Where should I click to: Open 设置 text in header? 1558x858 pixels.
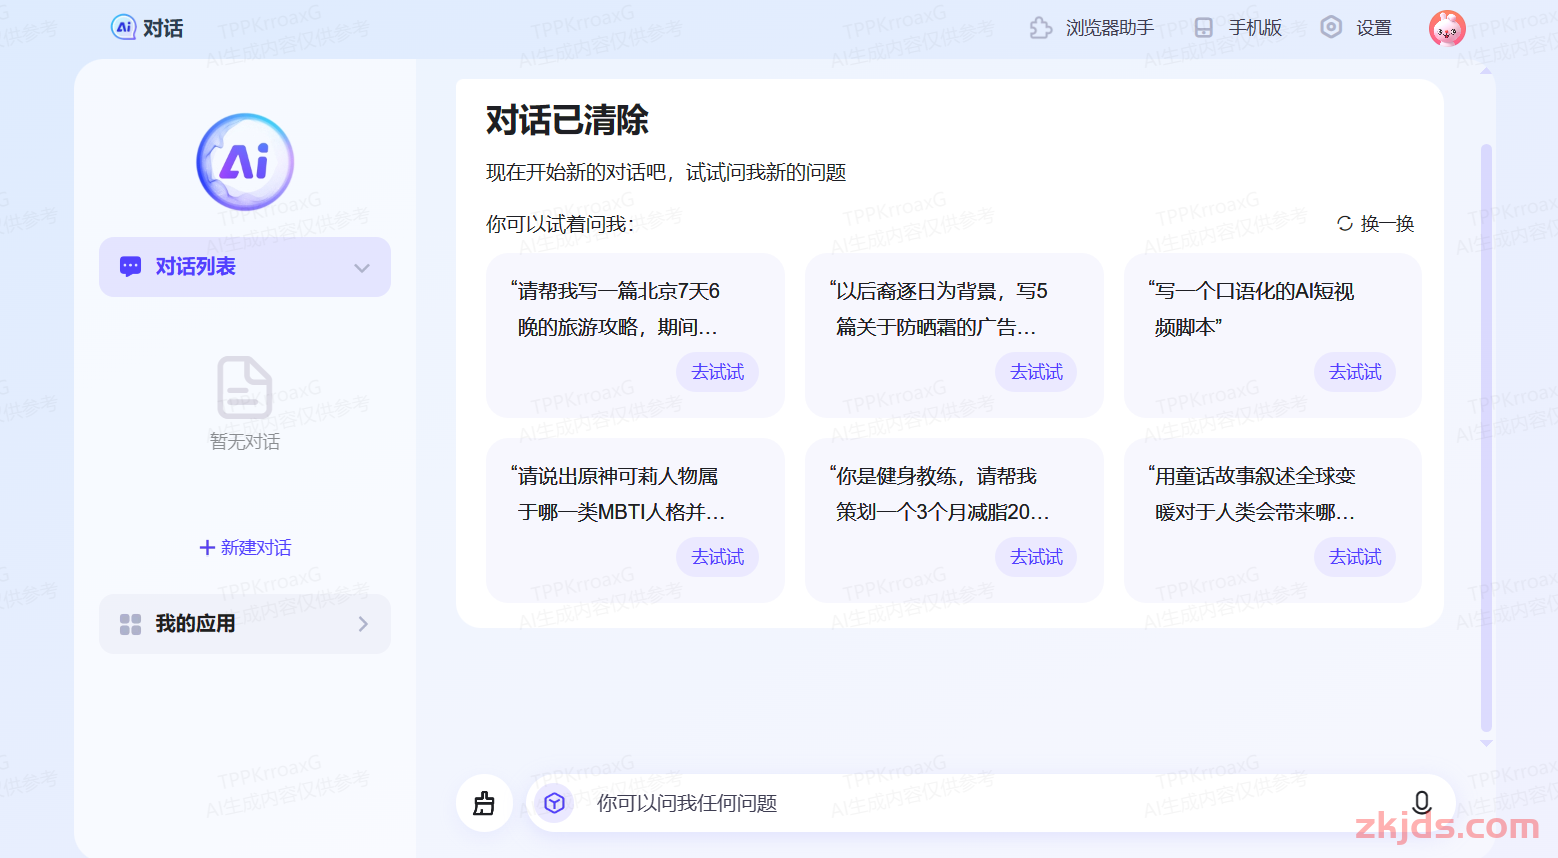tap(1374, 28)
